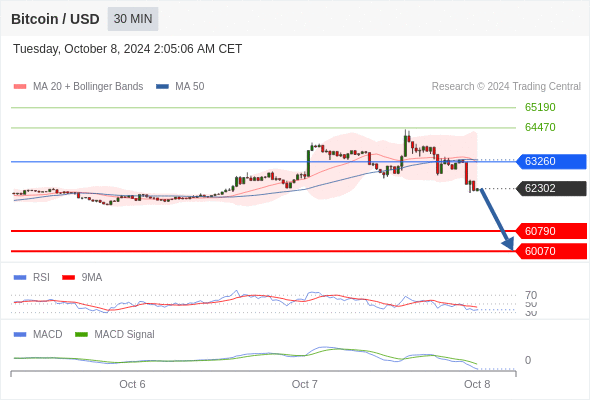Click the MA 20 + Bollinger Bands legend swatch

tap(20, 87)
